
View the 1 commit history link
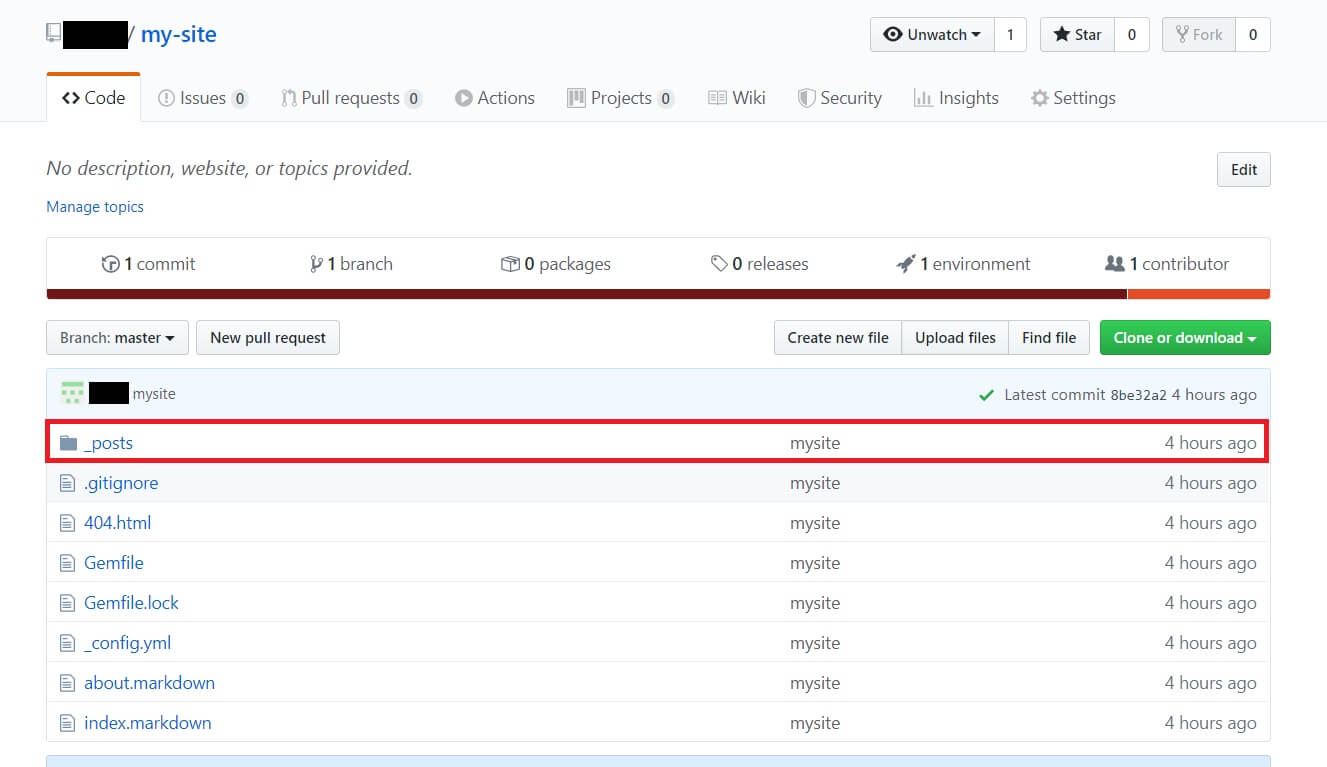pos(148,264)
